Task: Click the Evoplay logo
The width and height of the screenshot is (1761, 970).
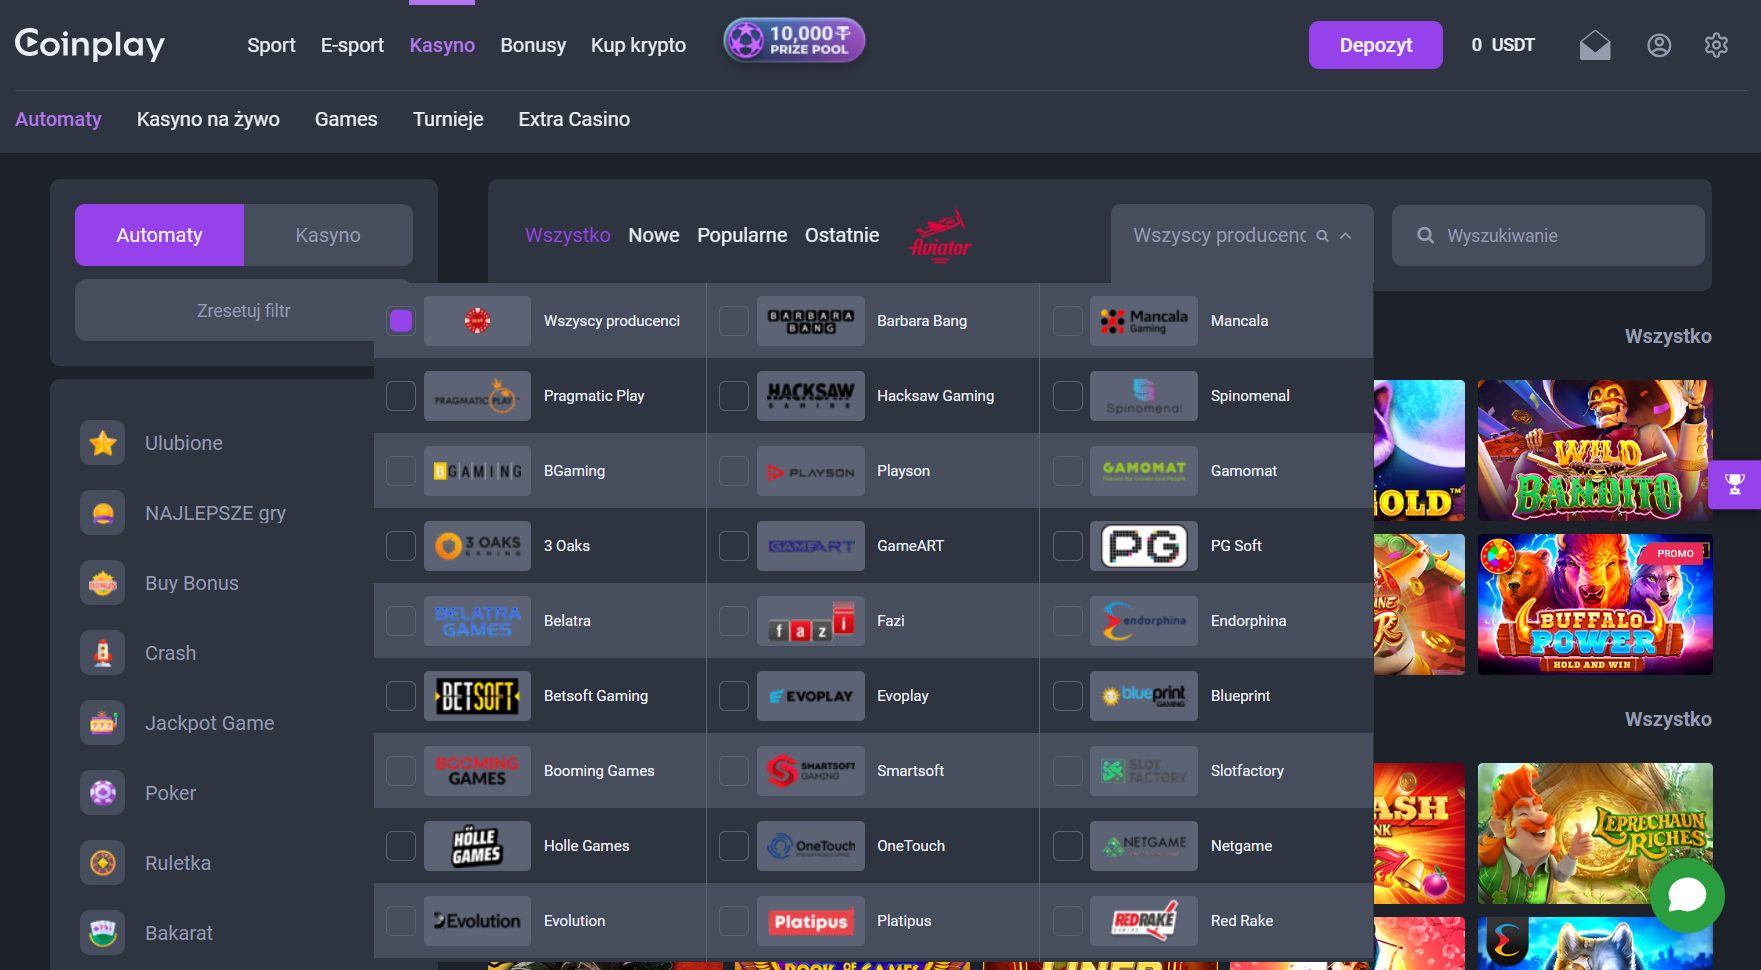Action: [811, 696]
